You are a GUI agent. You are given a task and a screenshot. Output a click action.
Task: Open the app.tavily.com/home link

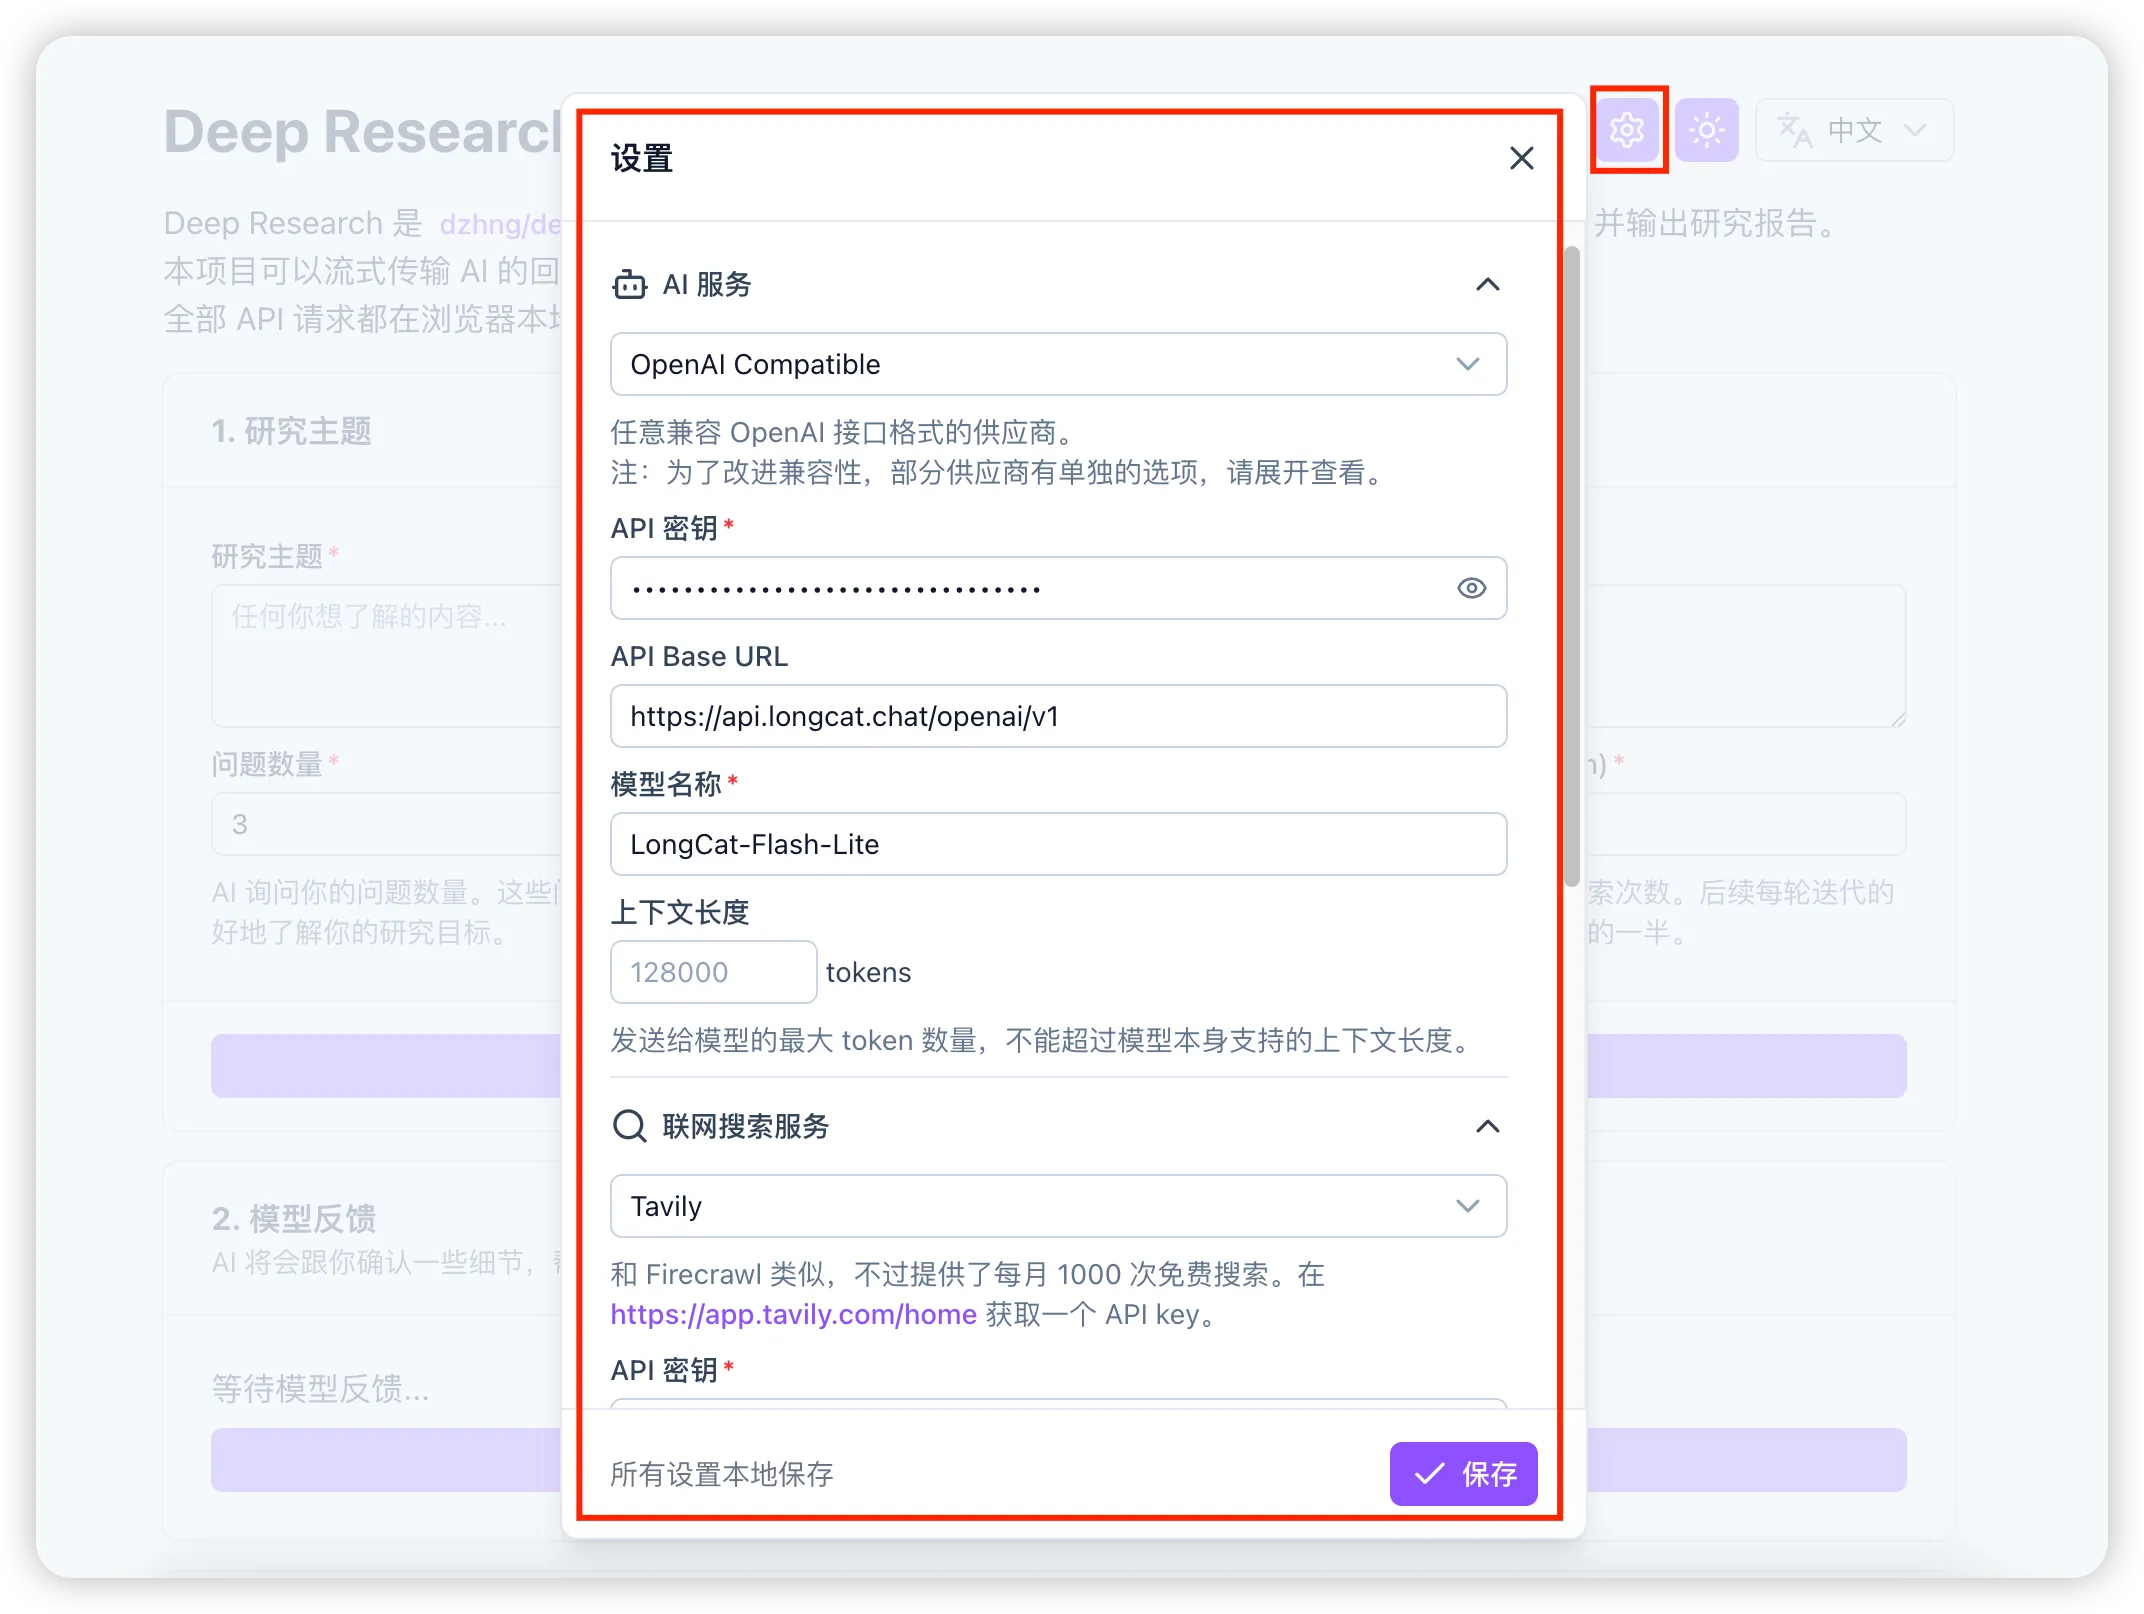point(793,1314)
